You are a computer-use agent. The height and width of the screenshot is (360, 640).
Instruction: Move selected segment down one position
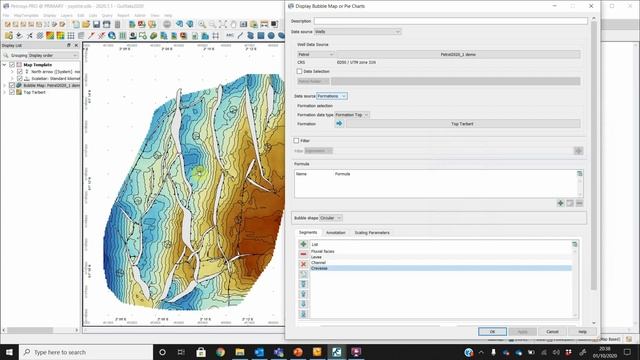pyautogui.click(x=303, y=304)
